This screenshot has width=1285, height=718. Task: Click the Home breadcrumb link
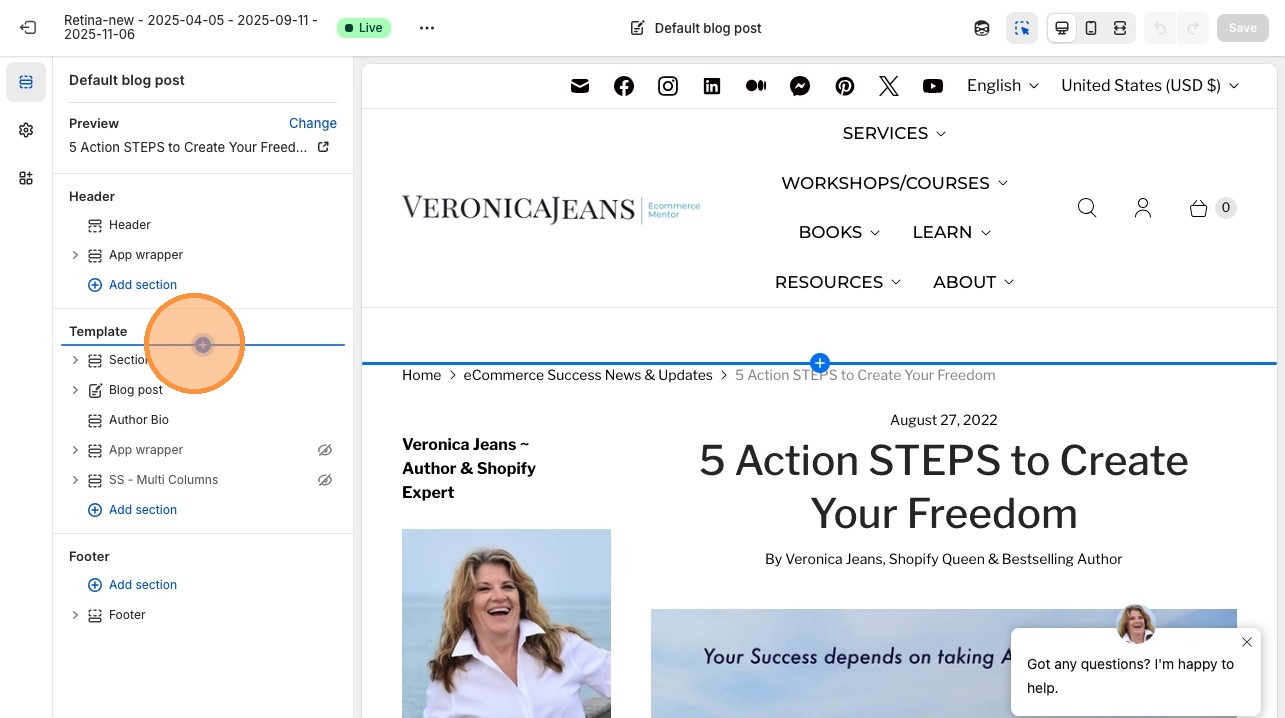click(x=421, y=375)
